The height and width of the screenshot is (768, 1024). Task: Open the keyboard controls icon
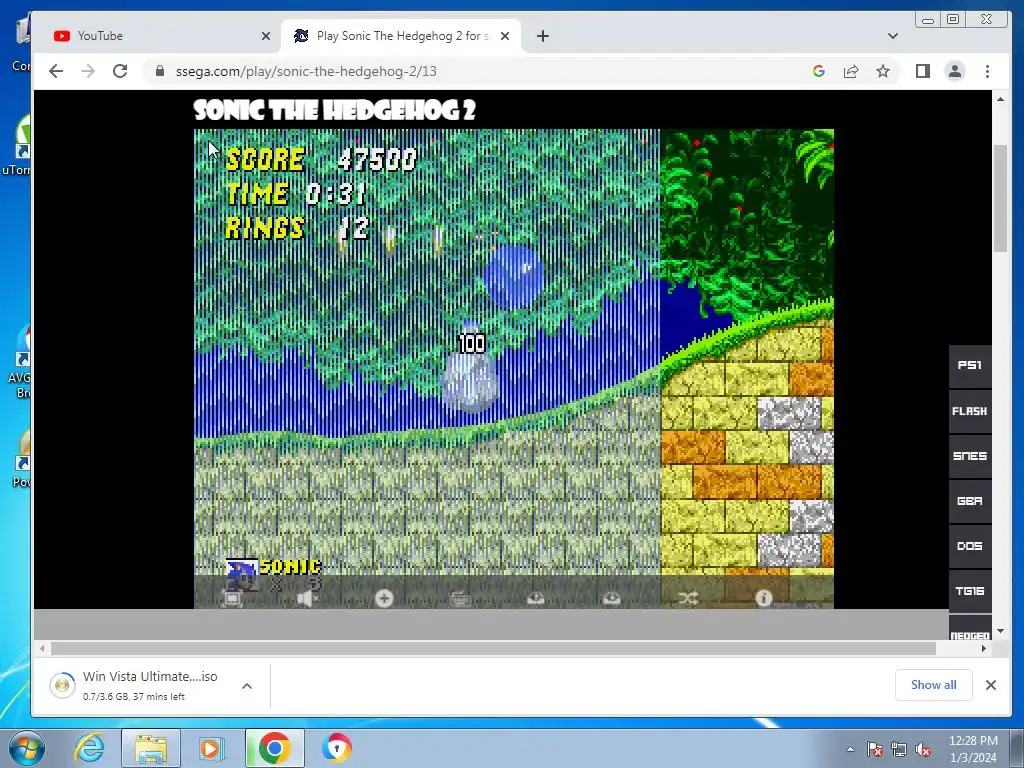tap(460, 598)
